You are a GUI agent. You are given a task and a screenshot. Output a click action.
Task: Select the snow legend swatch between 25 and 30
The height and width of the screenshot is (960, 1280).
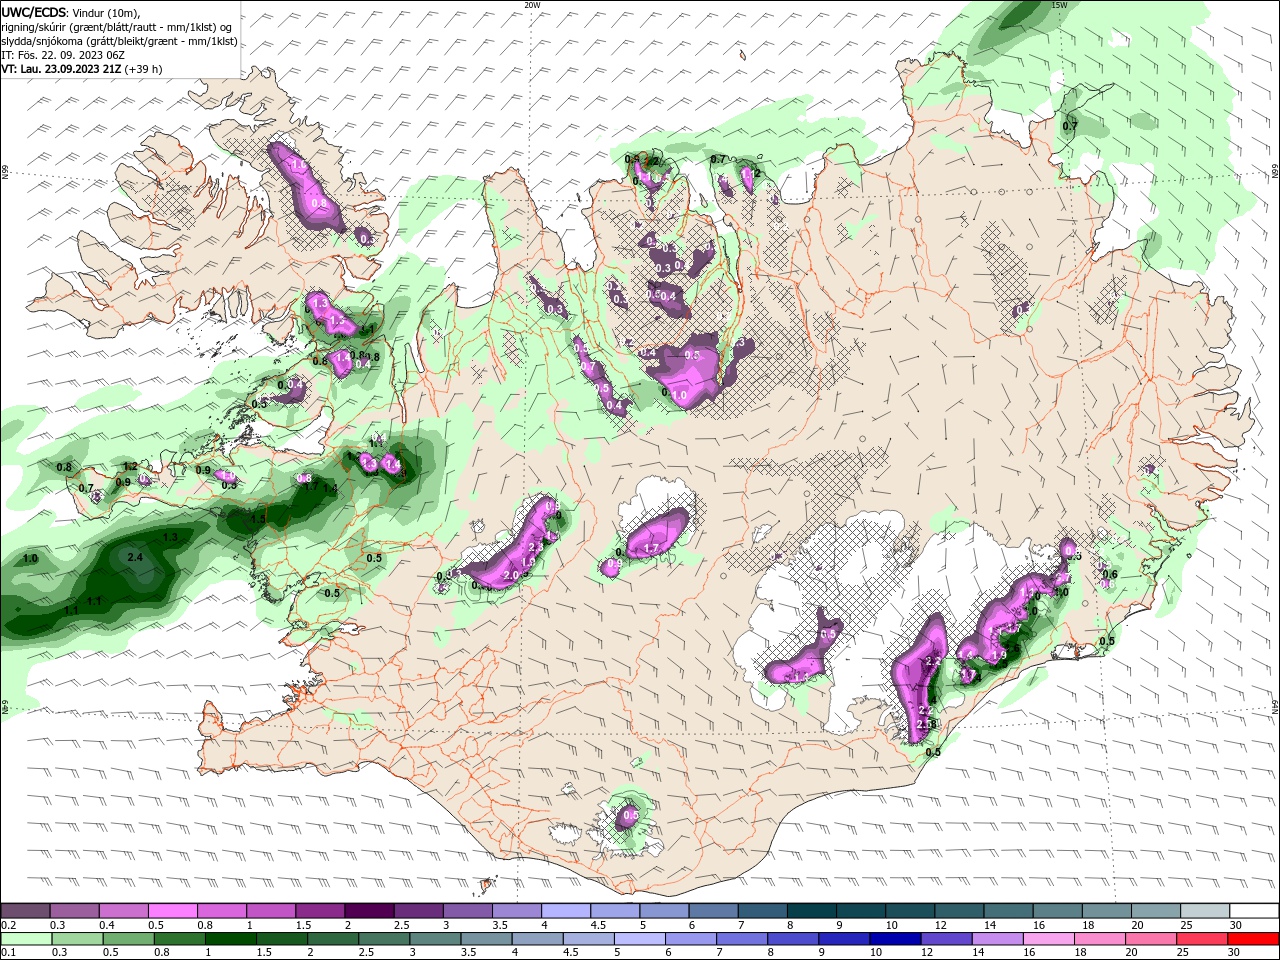click(1206, 910)
